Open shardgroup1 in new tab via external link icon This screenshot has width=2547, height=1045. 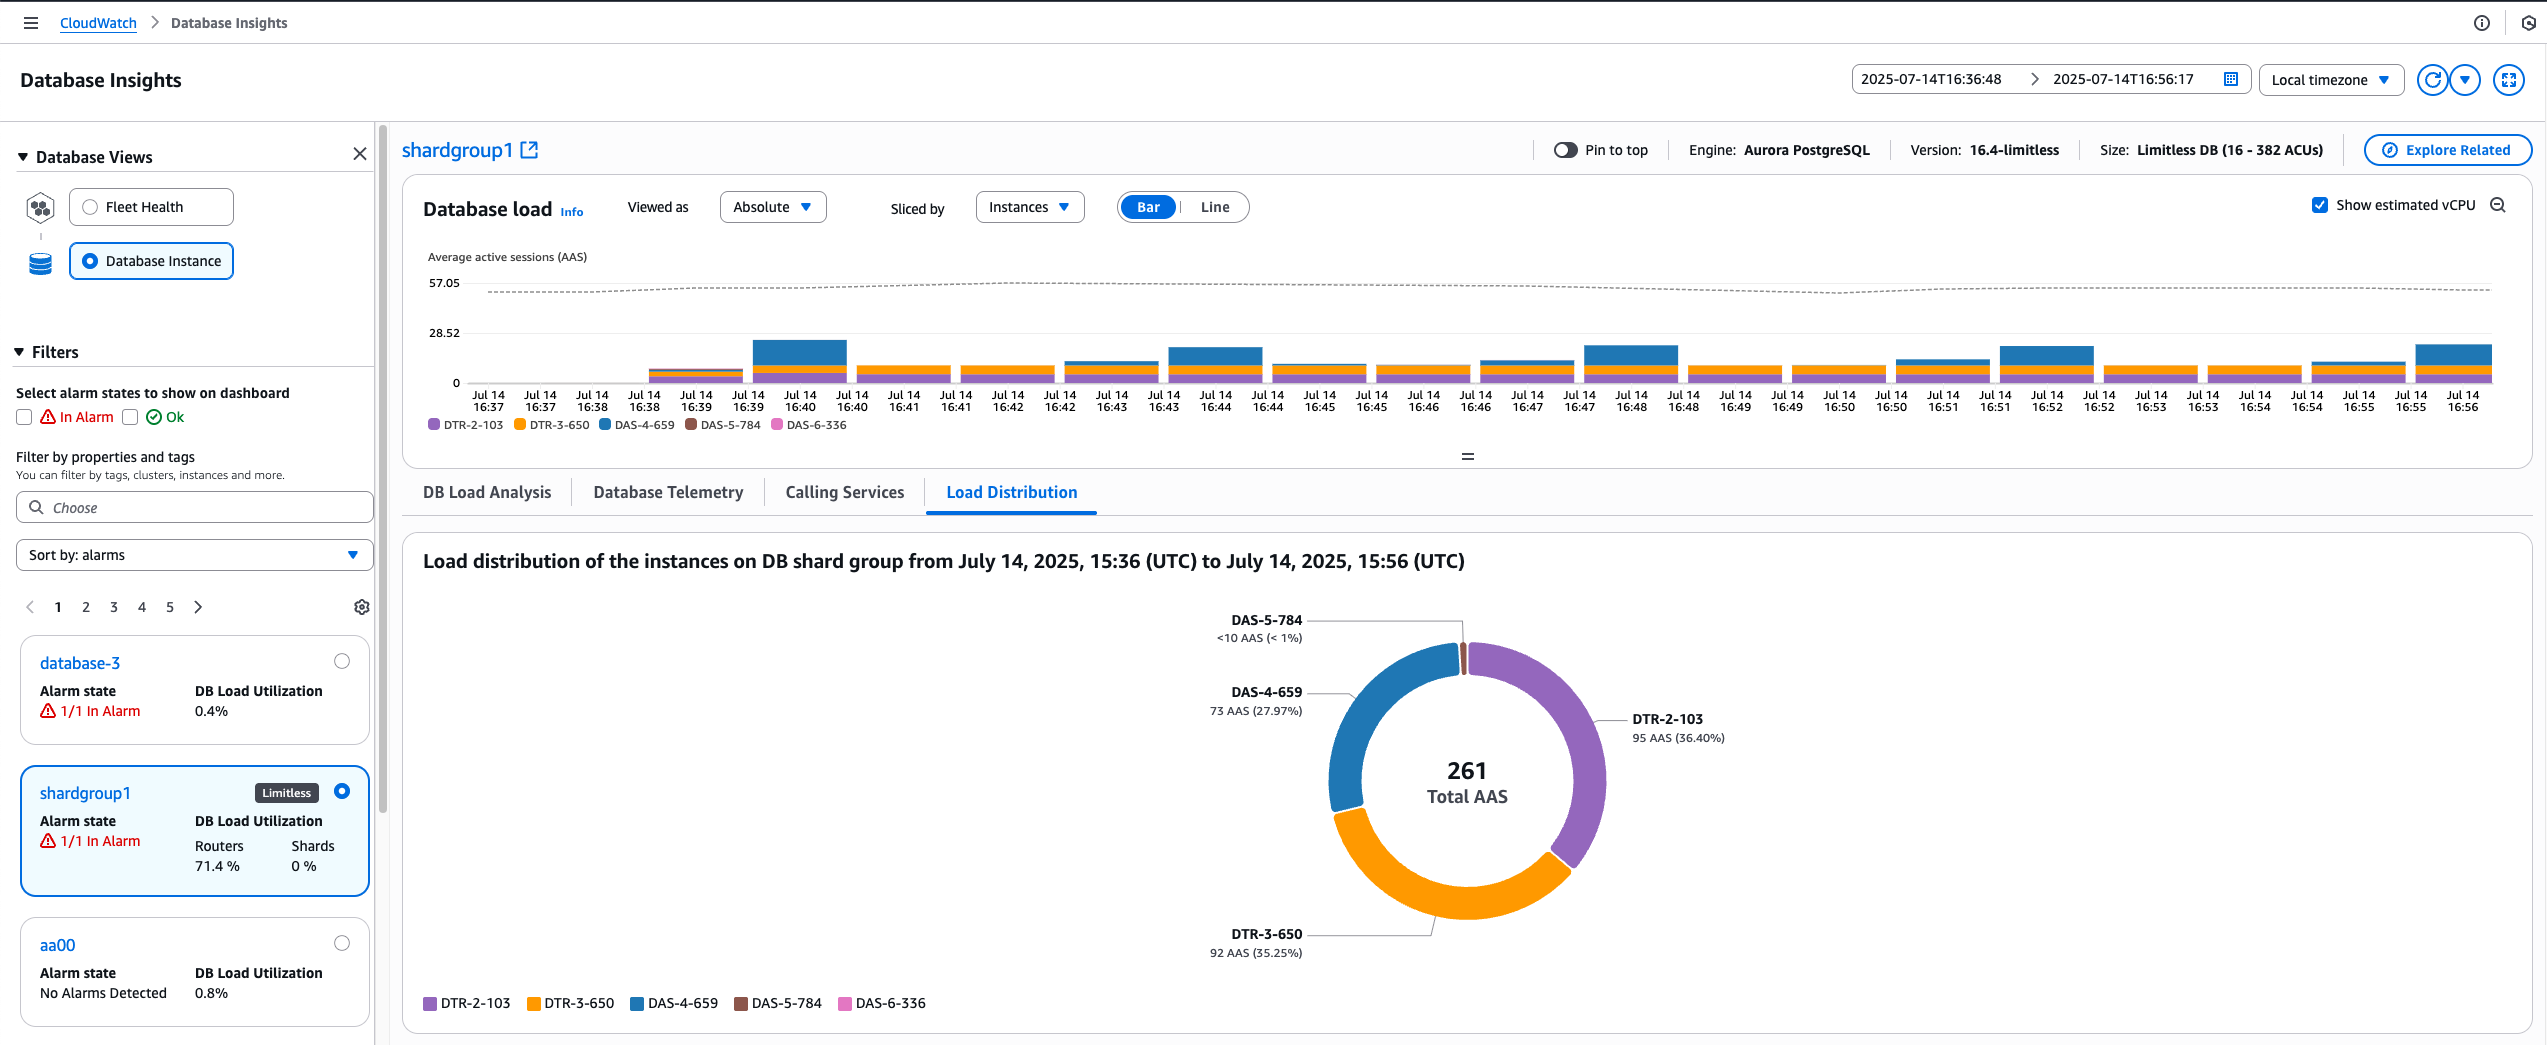[529, 149]
